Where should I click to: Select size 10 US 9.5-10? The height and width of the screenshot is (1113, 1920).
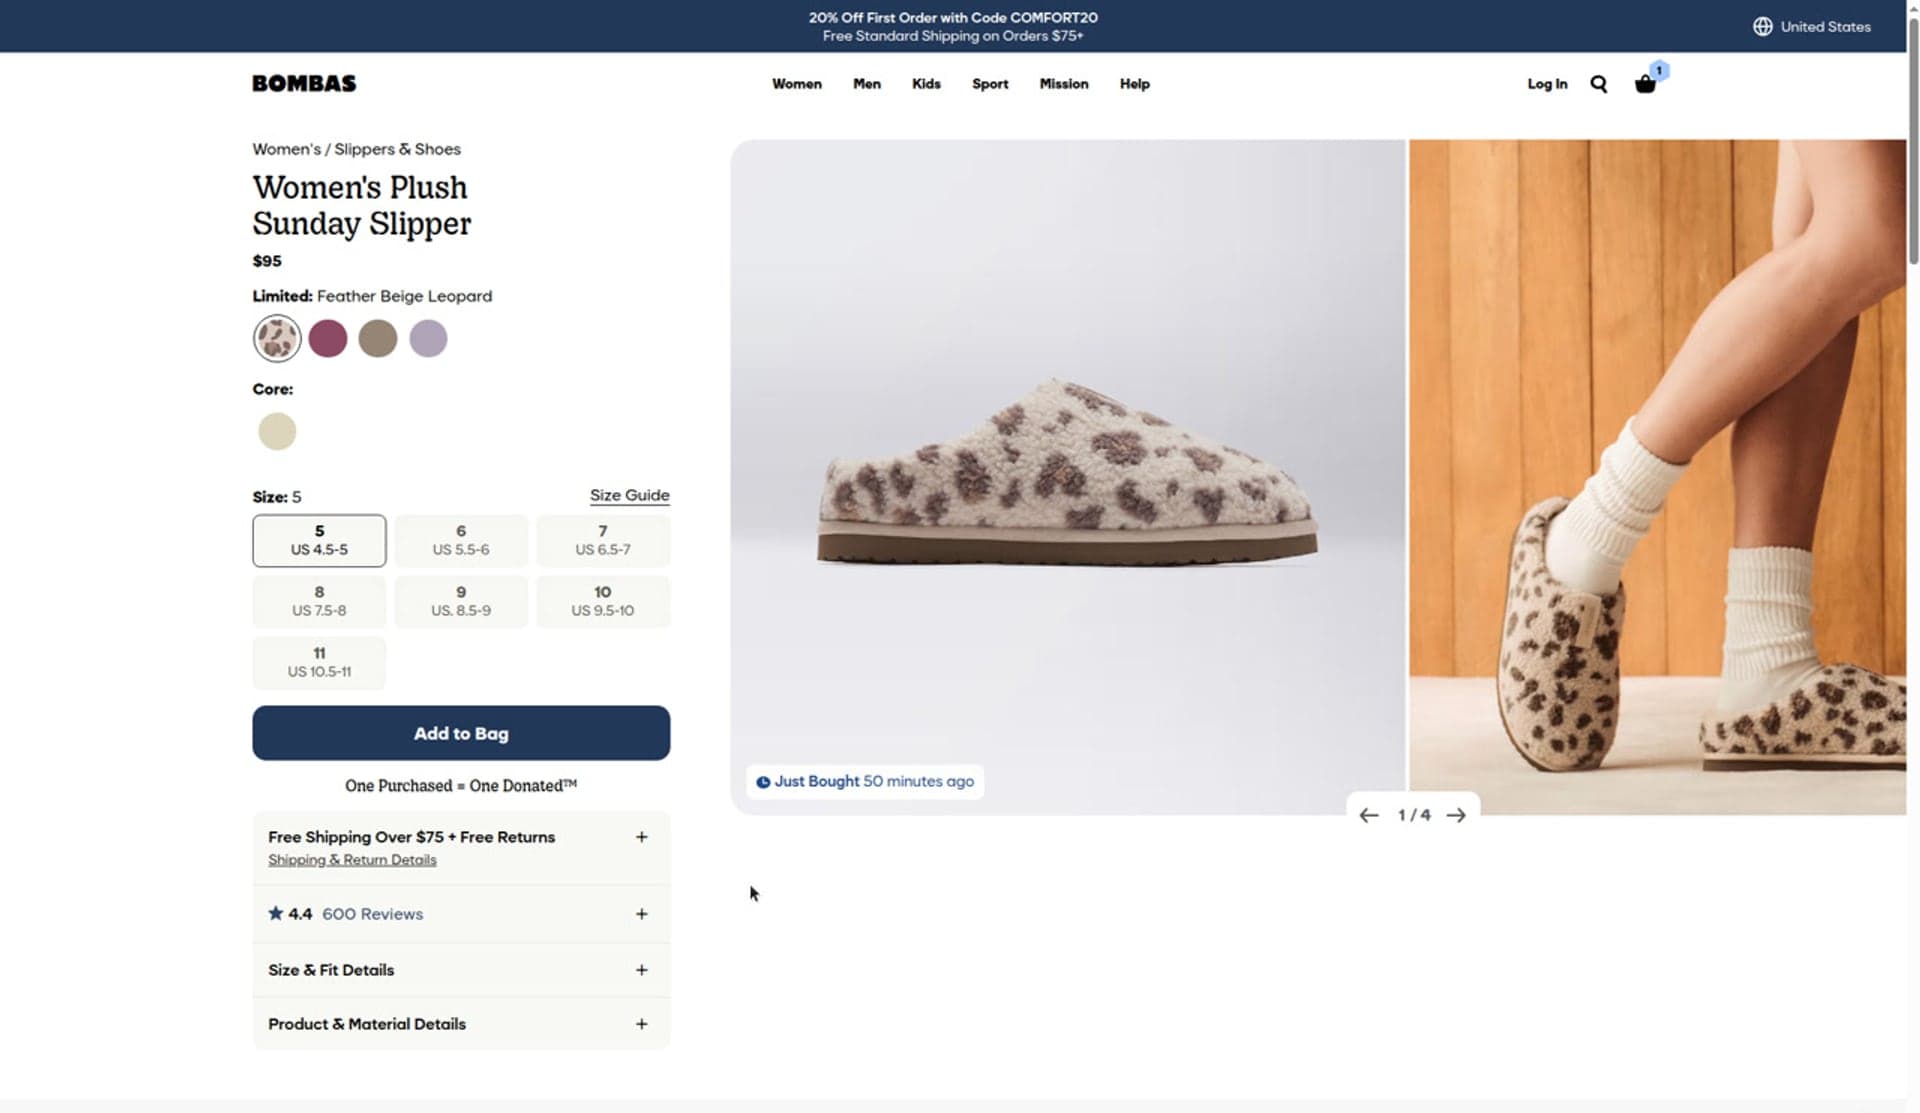tap(603, 602)
